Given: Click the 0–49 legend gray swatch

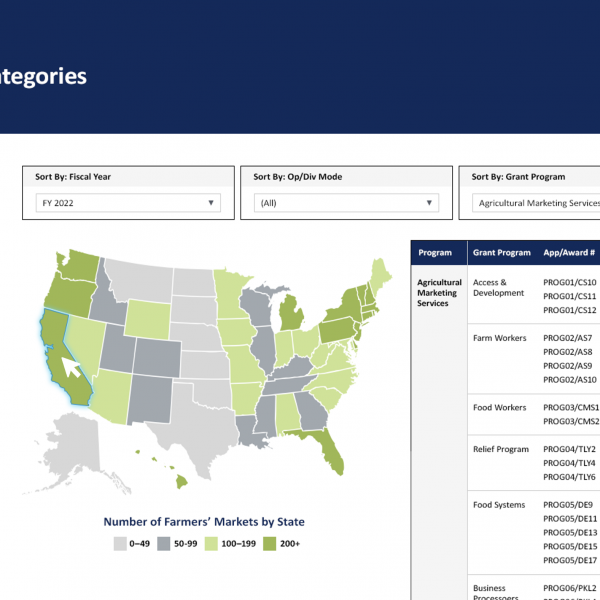Looking at the screenshot, I should point(119,544).
